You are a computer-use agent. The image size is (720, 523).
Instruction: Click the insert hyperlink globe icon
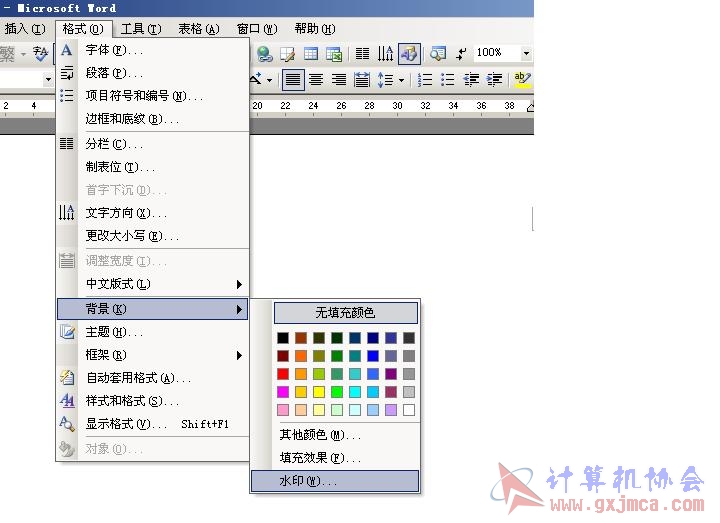click(264, 54)
